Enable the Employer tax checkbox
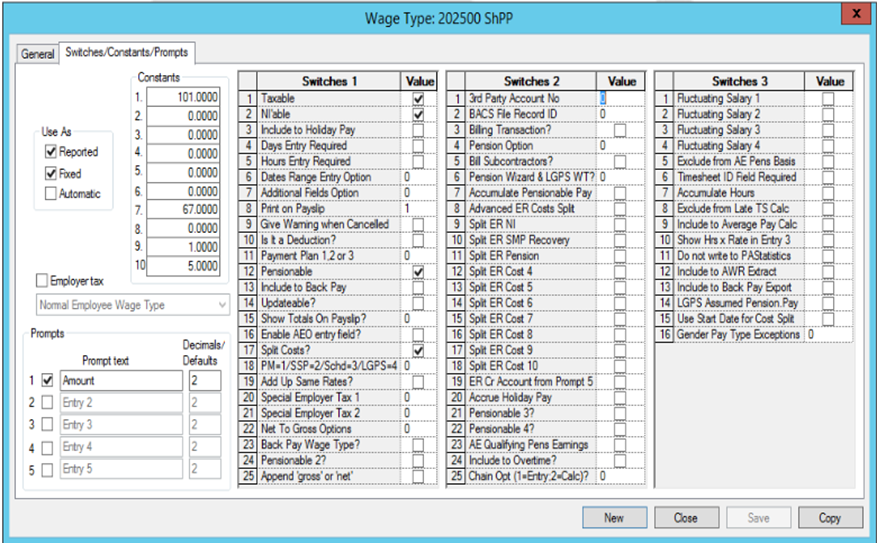Screen dimensions: 877x543 (x=42, y=280)
